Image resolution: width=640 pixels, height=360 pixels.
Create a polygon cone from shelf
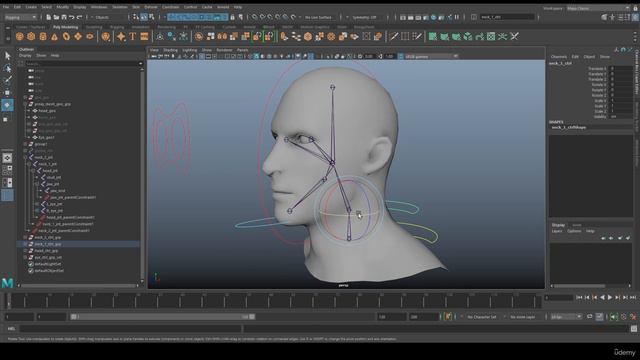pos(54,37)
